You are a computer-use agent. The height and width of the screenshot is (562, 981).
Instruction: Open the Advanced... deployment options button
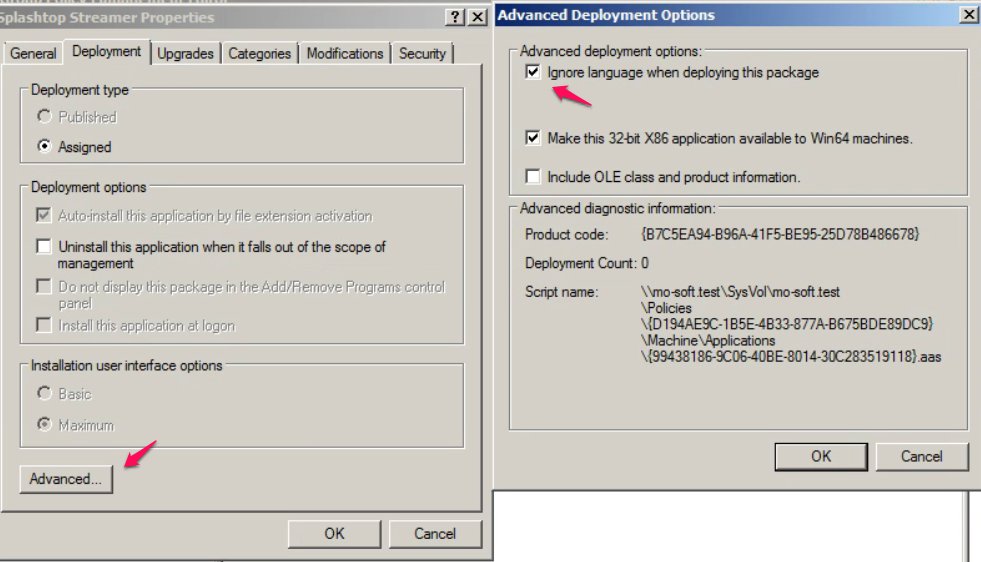pos(66,479)
